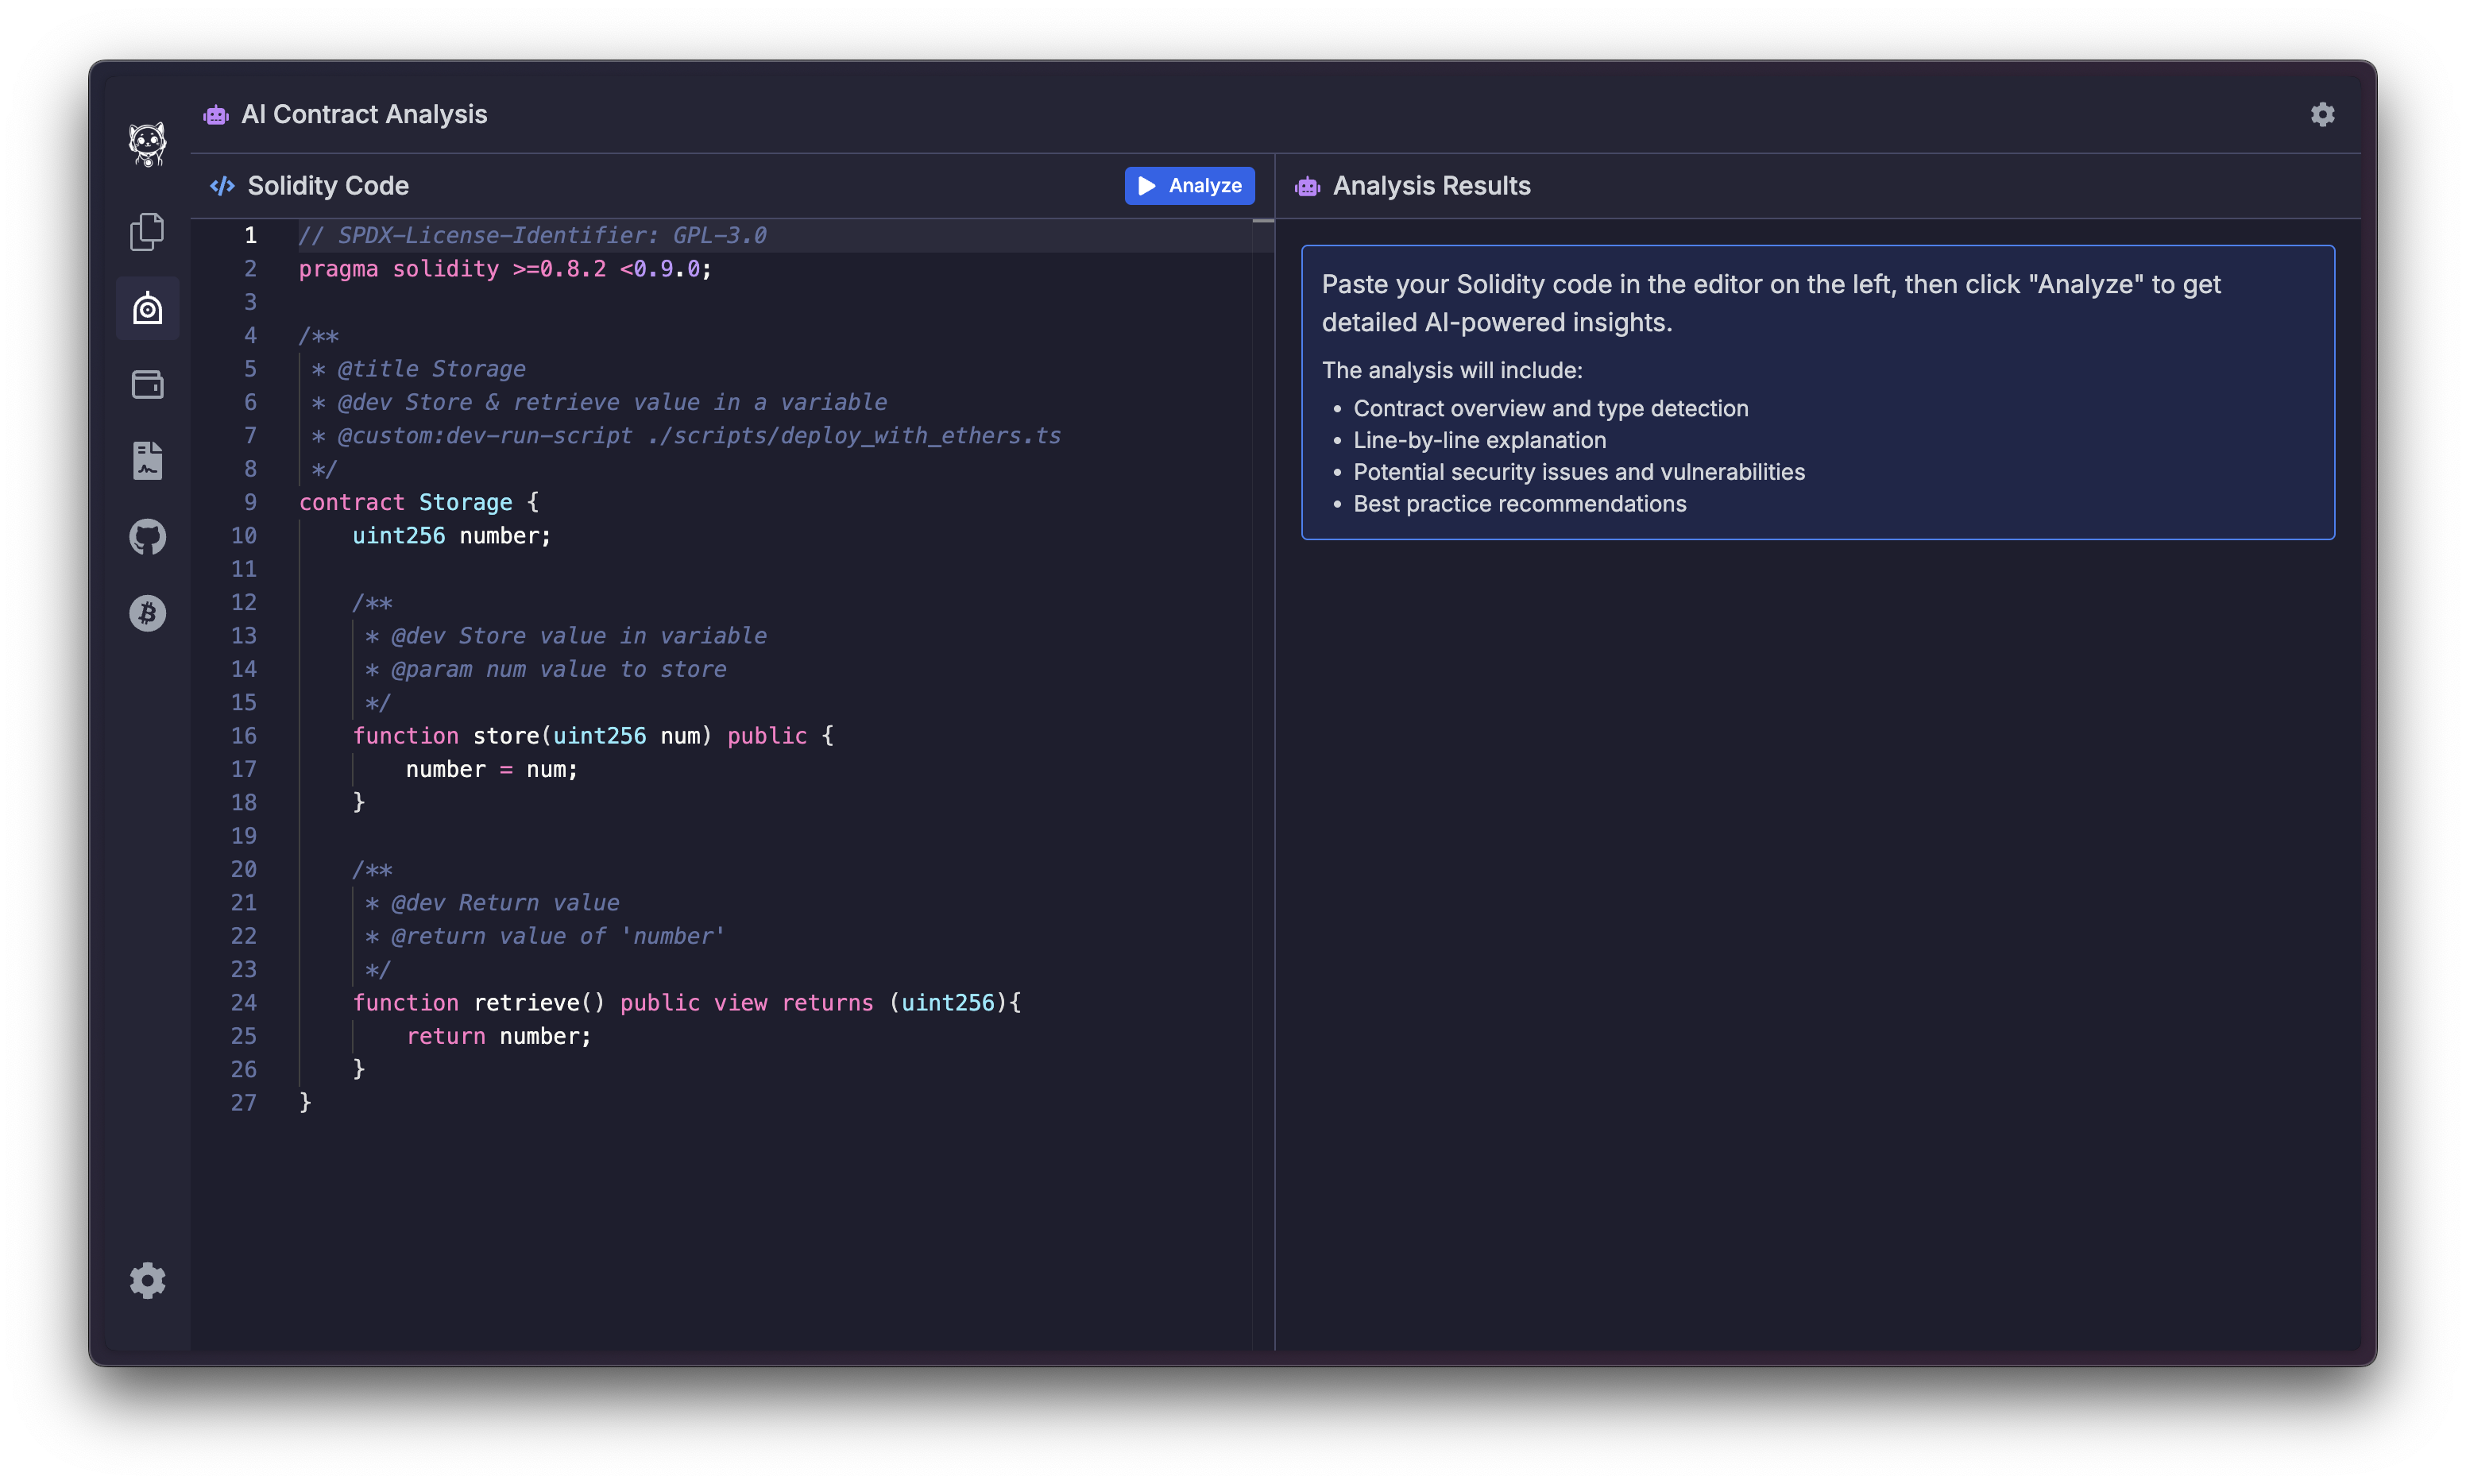Open settings gear at sidebar bottom
The image size is (2466, 1484).
147,1280
